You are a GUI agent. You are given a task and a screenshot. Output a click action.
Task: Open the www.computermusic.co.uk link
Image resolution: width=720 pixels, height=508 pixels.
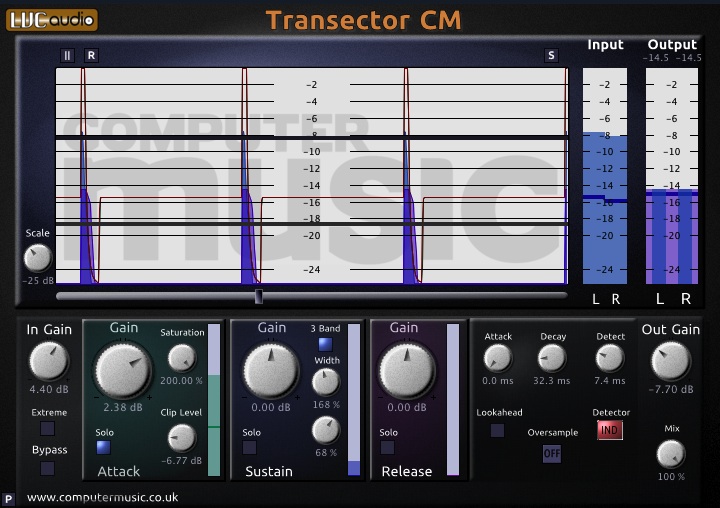coord(102,497)
